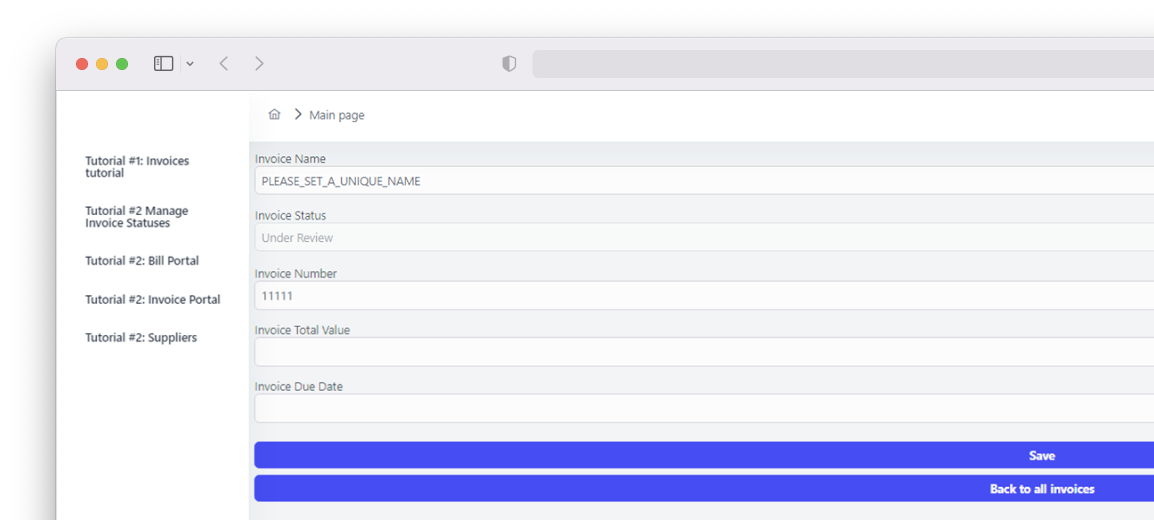This screenshot has width=1154, height=520.
Task: Toggle the browser sidebar icon
Action: [x=163, y=64]
